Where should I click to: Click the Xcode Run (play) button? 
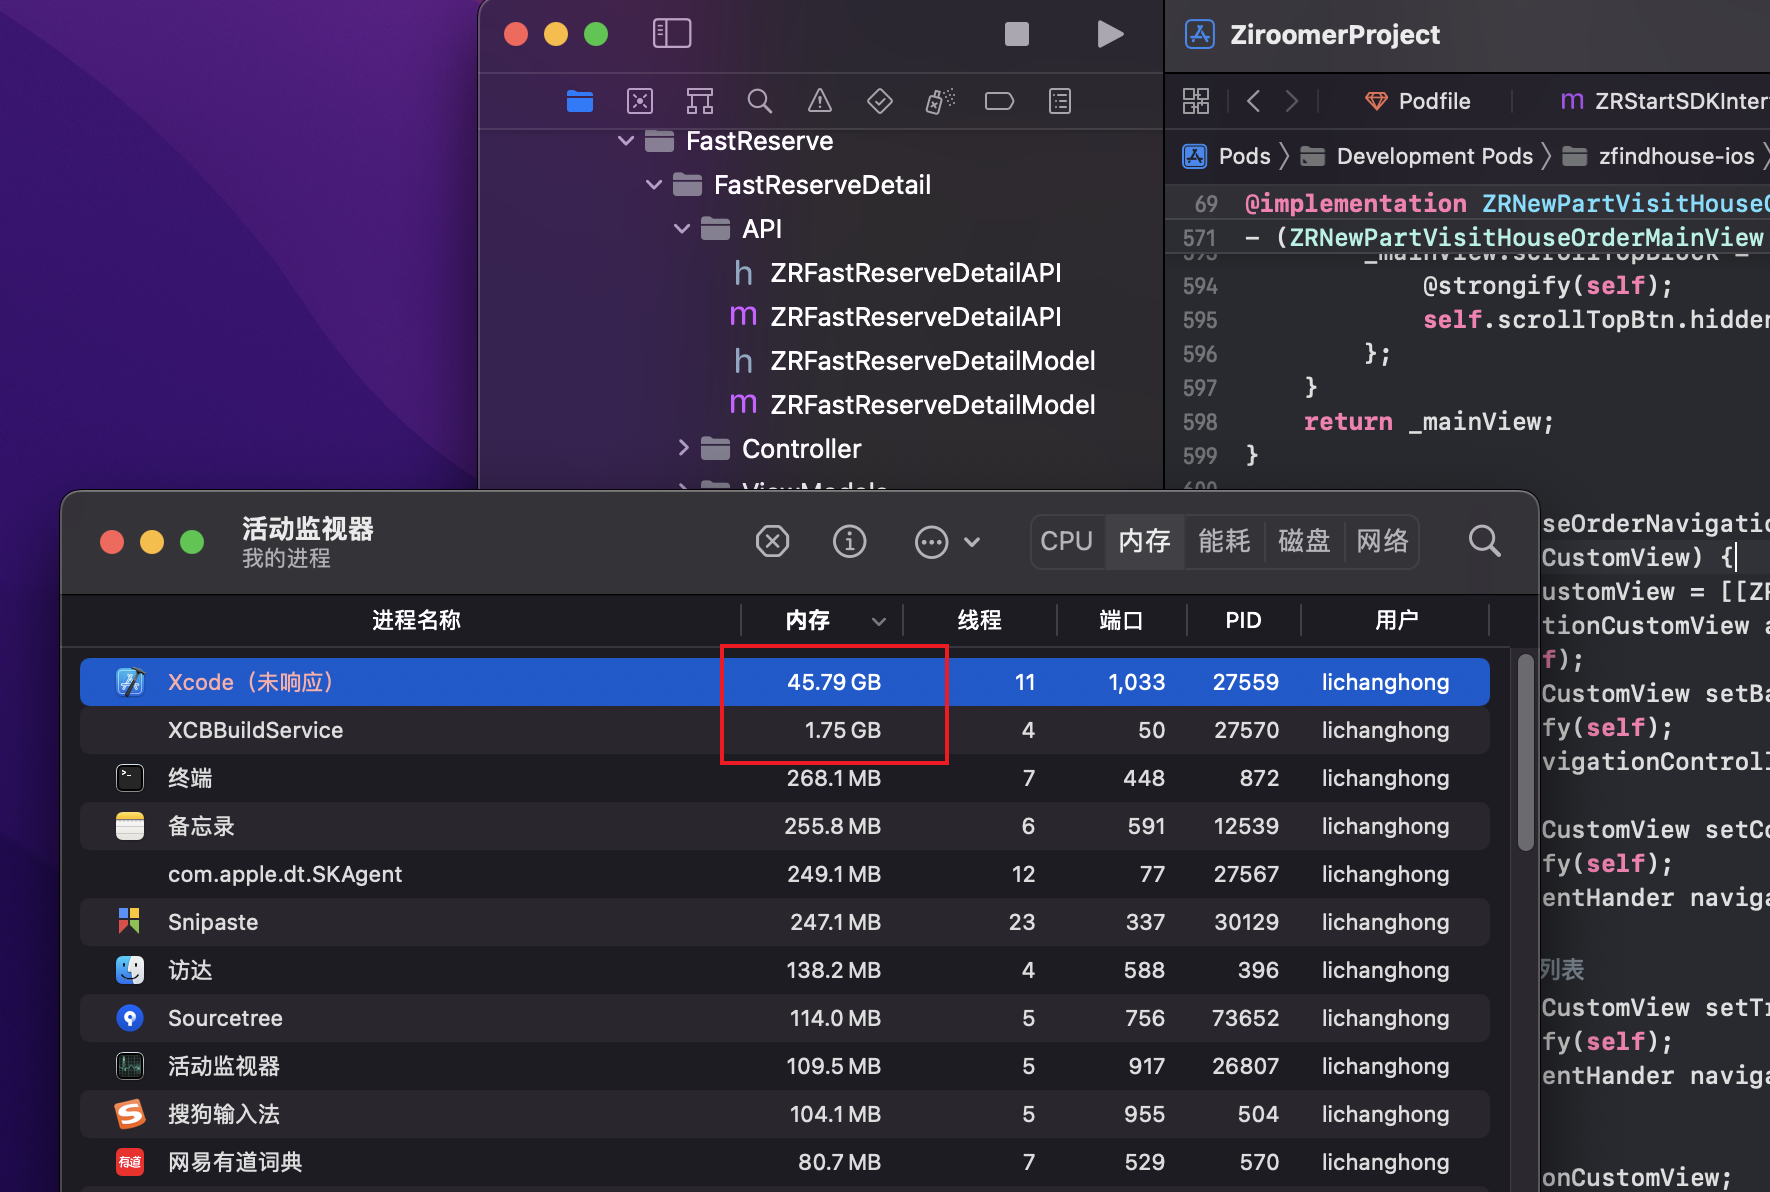[x=1109, y=34]
